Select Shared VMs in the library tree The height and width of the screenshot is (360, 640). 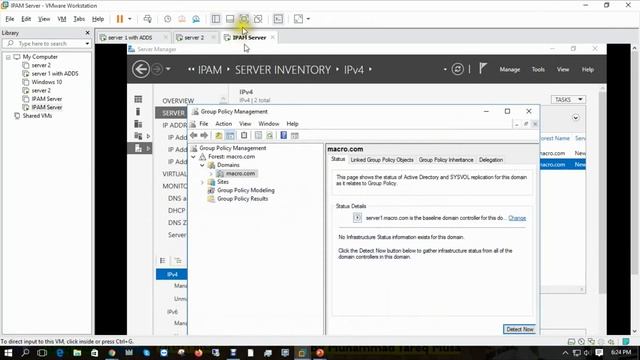pyautogui.click(x=37, y=116)
